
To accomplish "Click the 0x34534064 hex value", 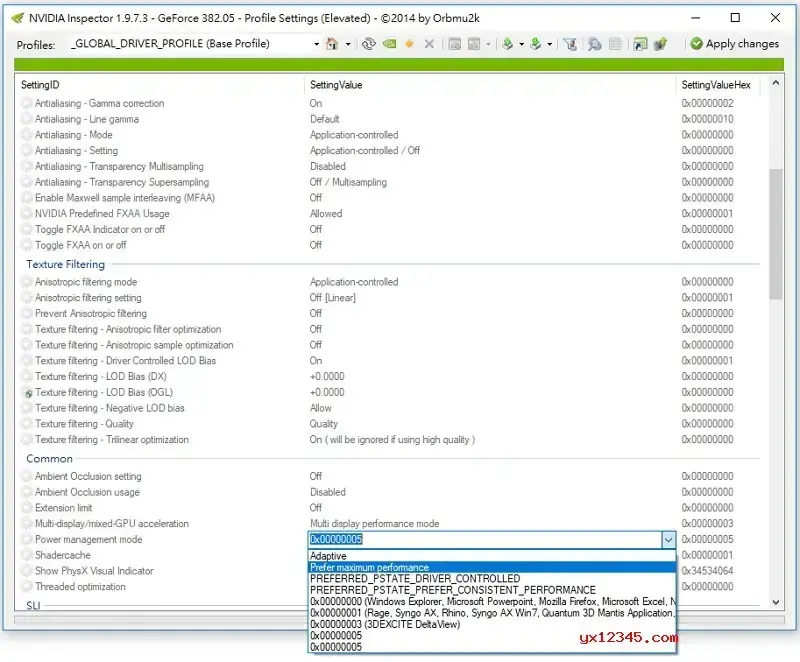I will [x=707, y=571].
